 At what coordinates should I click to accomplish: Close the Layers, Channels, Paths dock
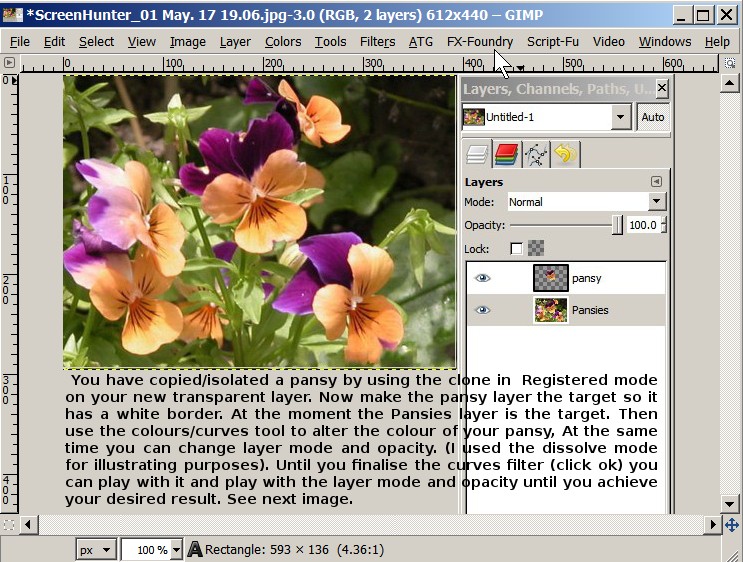click(661, 88)
